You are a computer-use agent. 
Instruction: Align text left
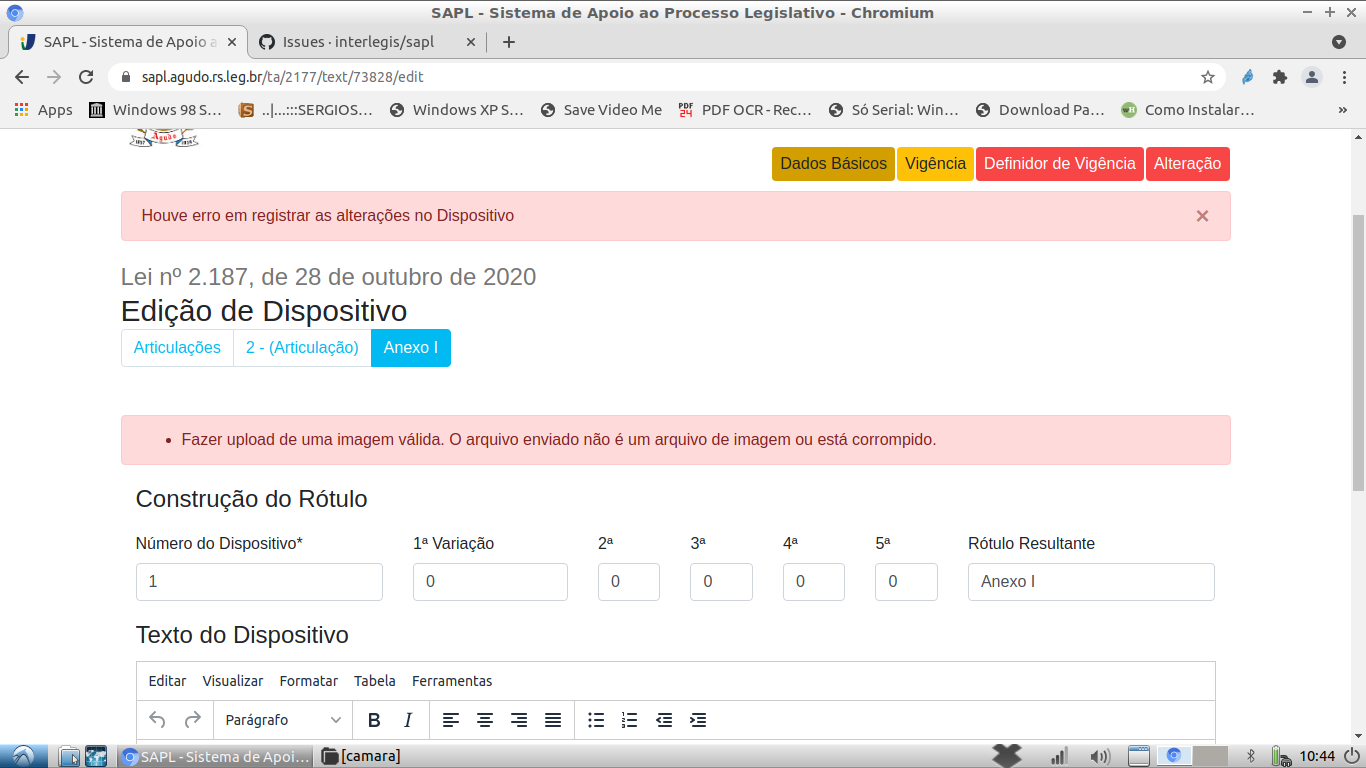(x=451, y=720)
